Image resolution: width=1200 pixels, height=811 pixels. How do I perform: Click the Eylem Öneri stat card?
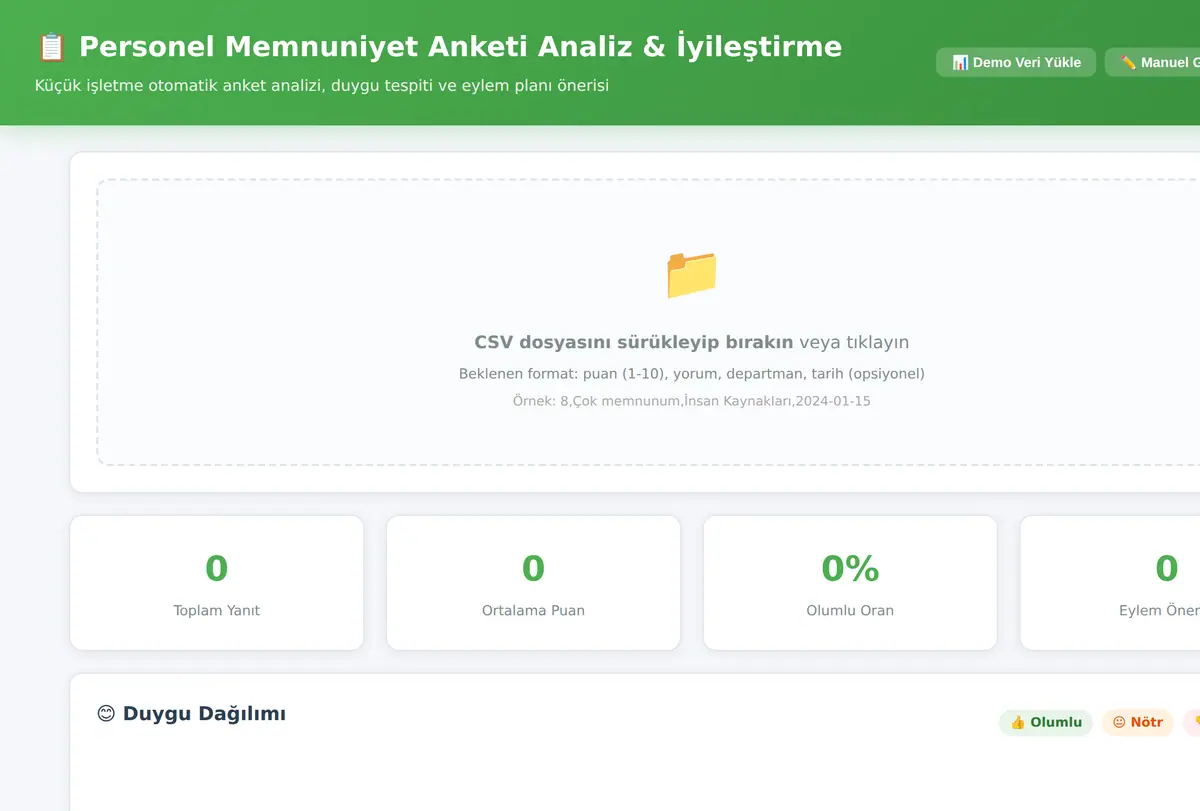[x=1110, y=583]
